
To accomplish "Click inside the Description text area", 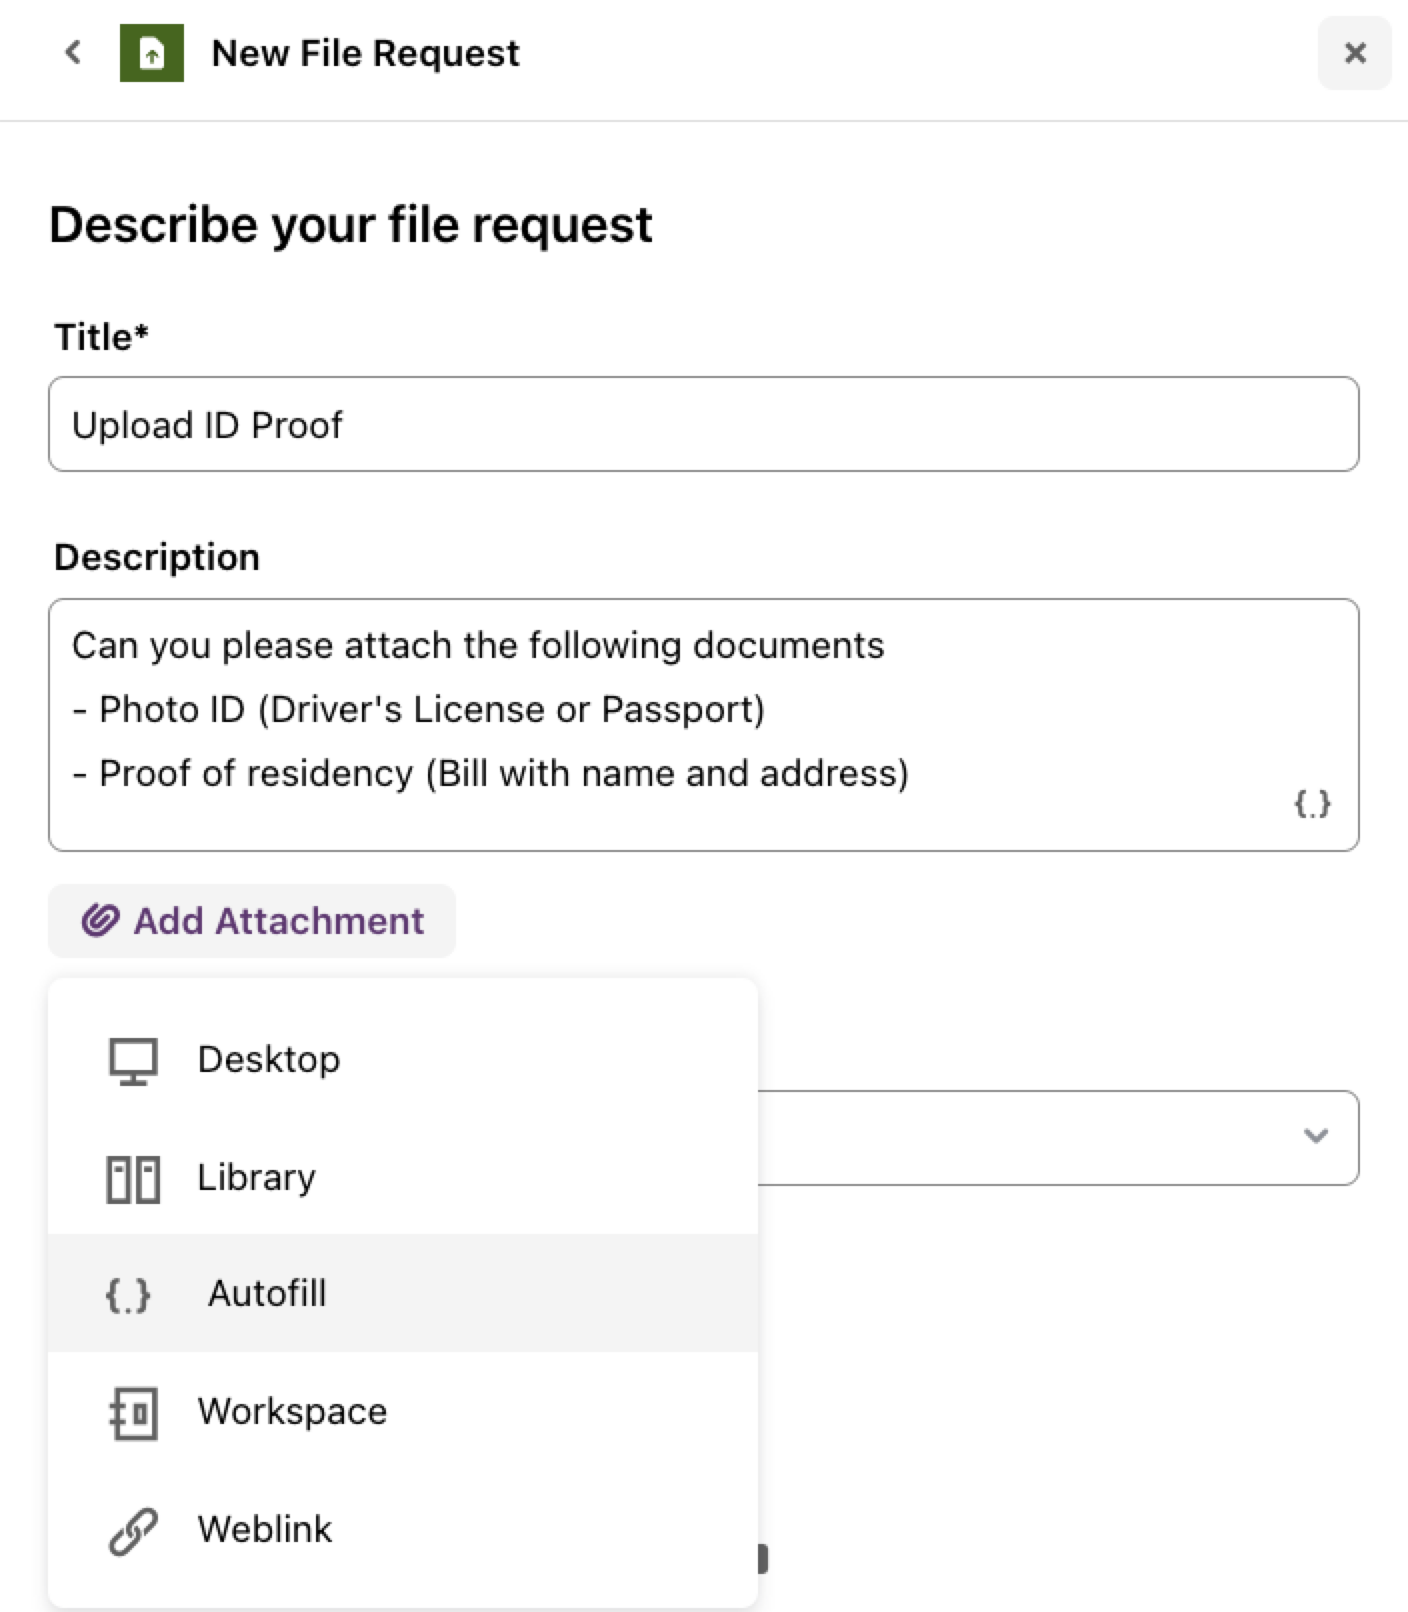I will coord(704,725).
